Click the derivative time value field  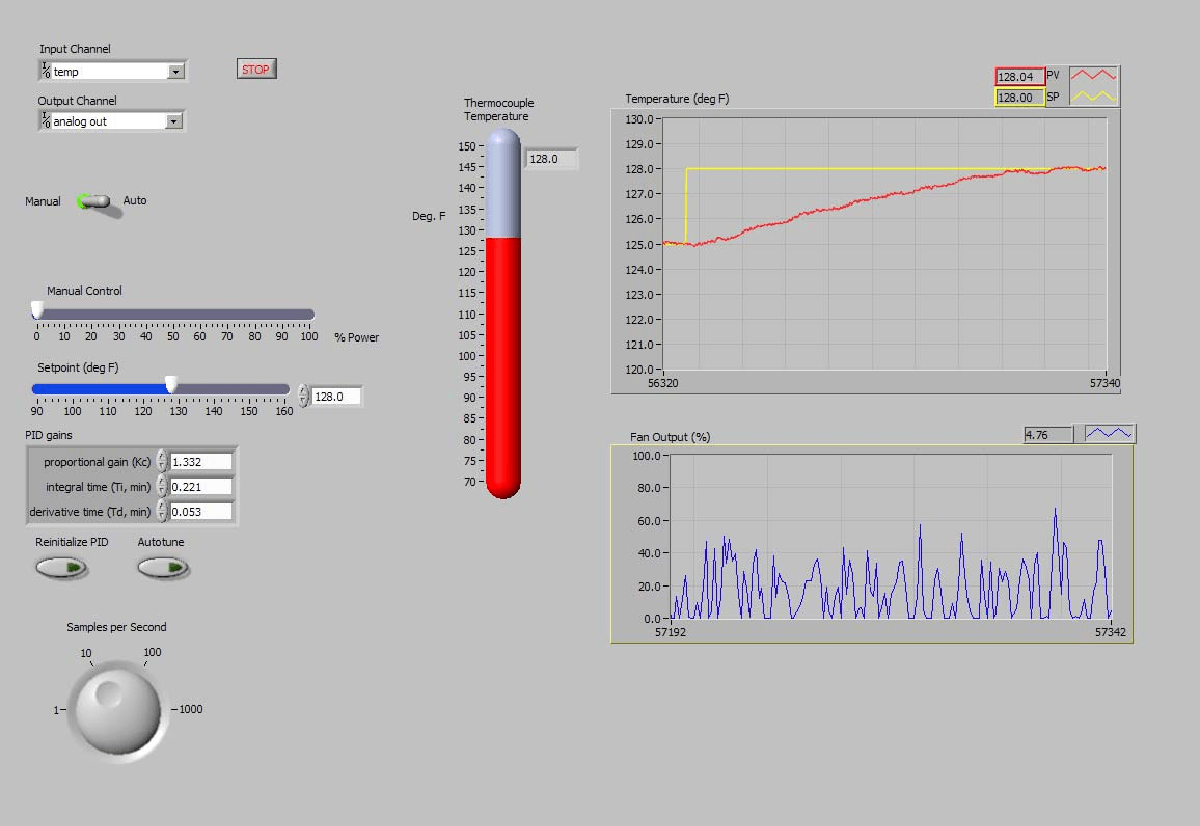coord(201,512)
